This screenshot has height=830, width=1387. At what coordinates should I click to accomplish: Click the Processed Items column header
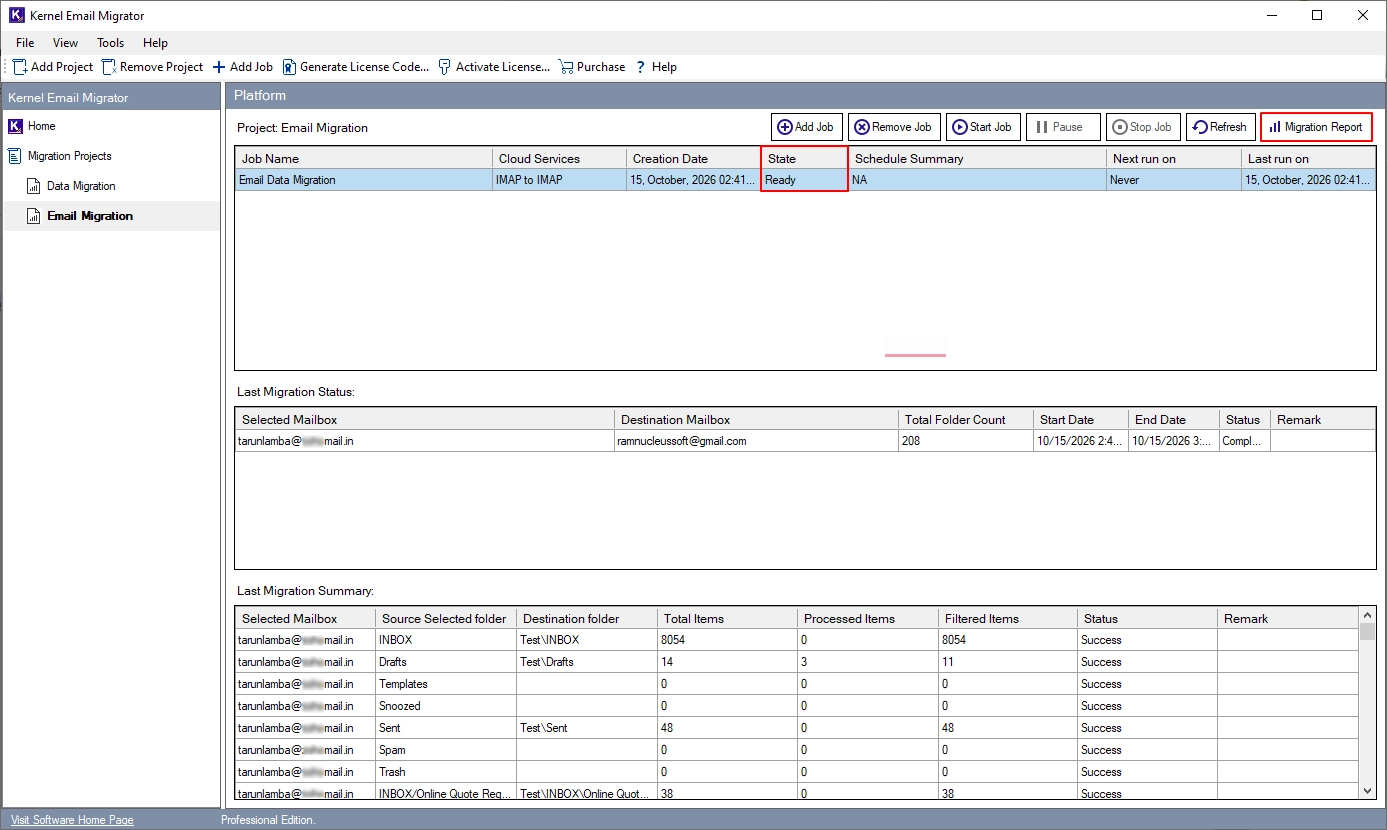[x=867, y=619]
